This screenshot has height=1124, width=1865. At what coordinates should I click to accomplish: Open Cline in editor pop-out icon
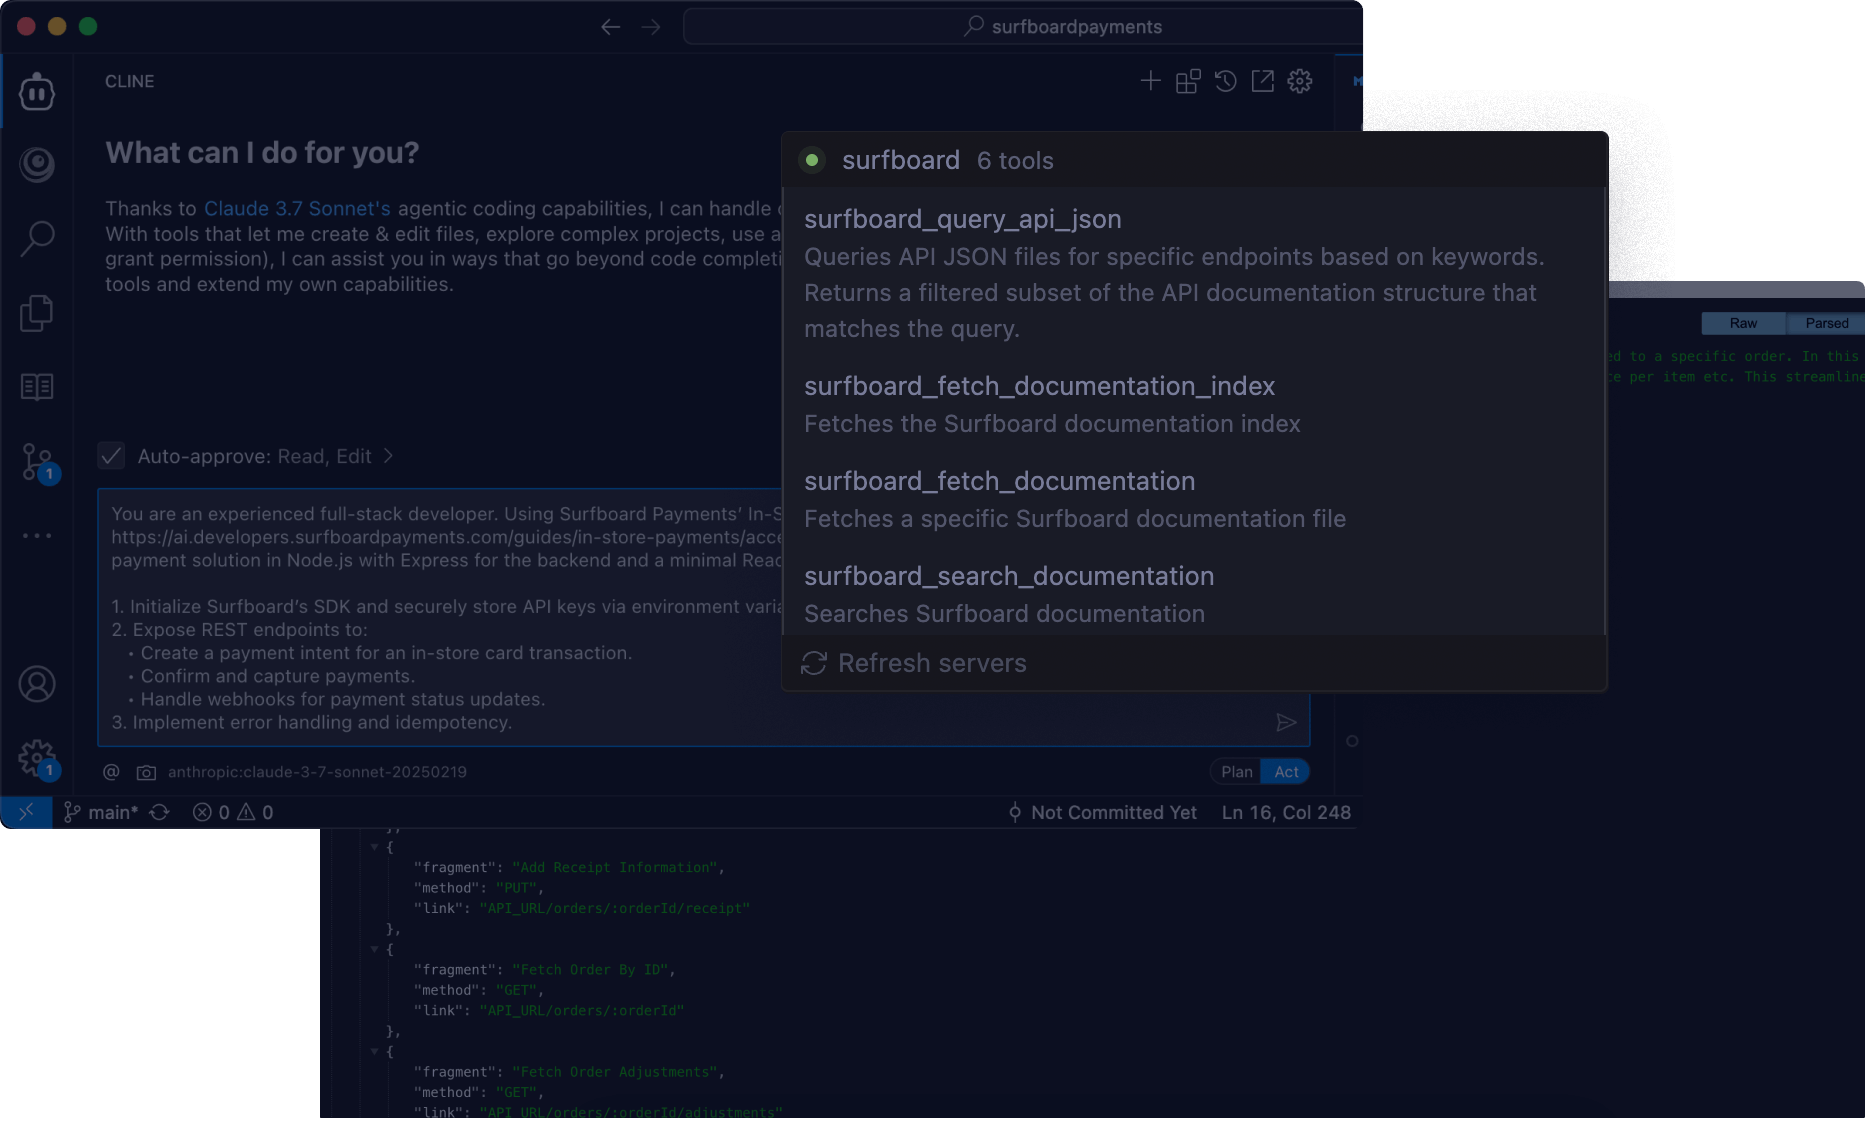pyautogui.click(x=1263, y=81)
